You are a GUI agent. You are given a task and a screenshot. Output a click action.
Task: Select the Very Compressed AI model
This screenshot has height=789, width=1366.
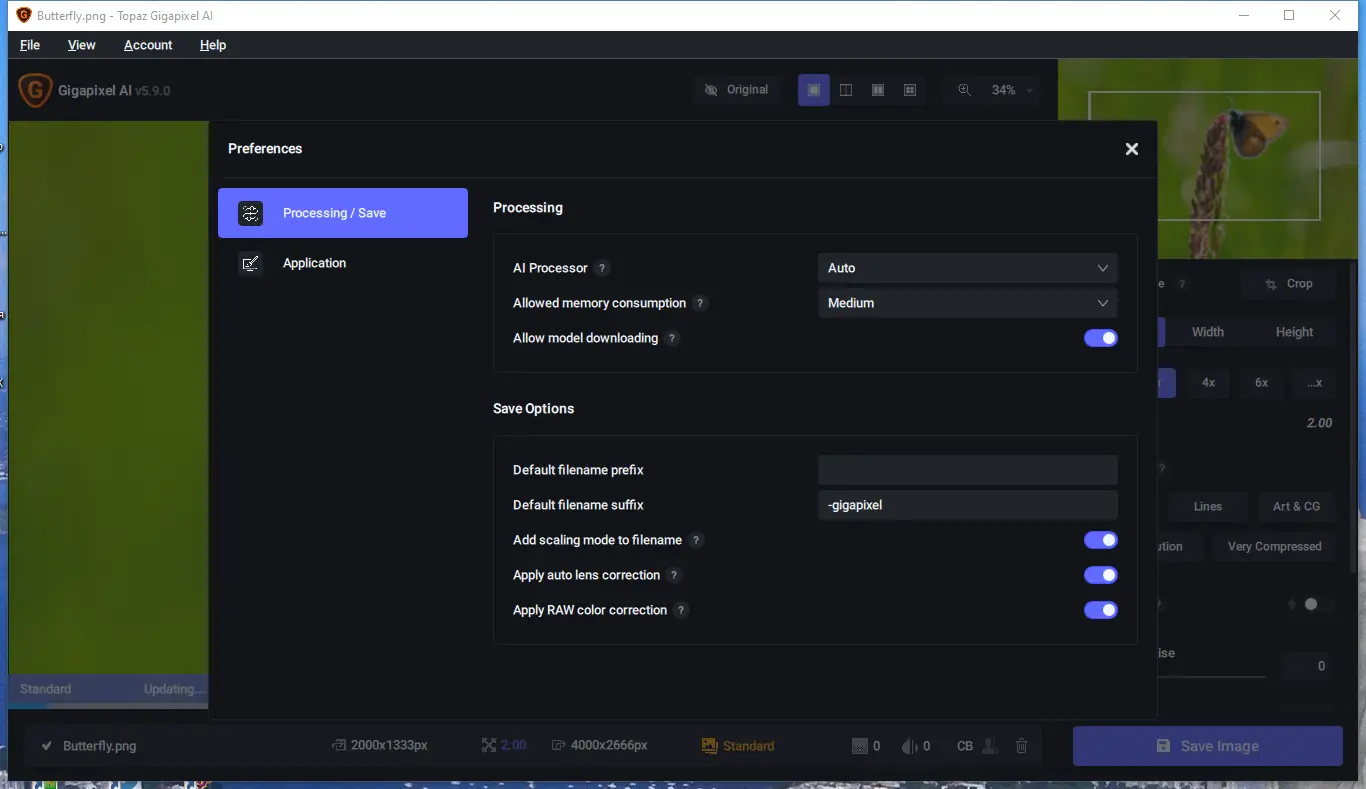[x=1275, y=547]
